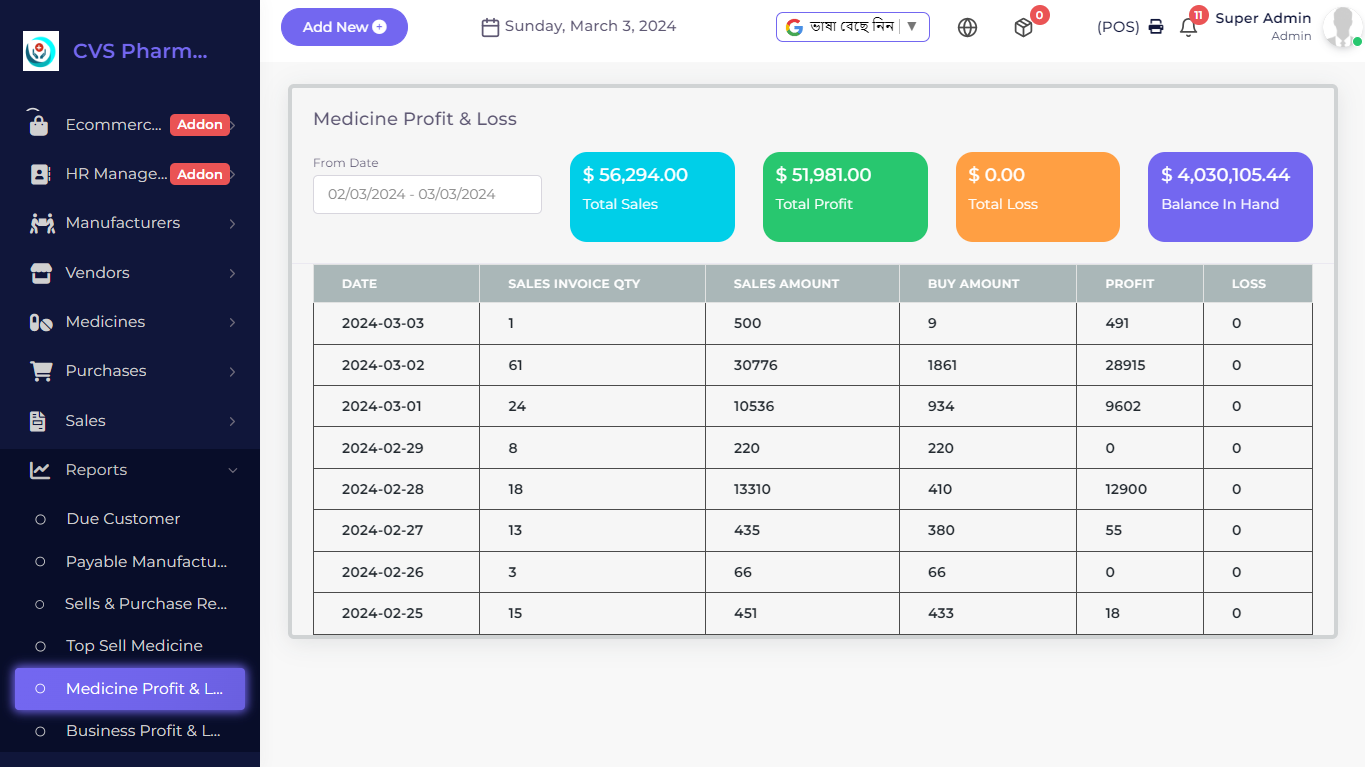The image size is (1365, 767).
Task: Open the Google language selector dropdown
Action: (x=852, y=27)
